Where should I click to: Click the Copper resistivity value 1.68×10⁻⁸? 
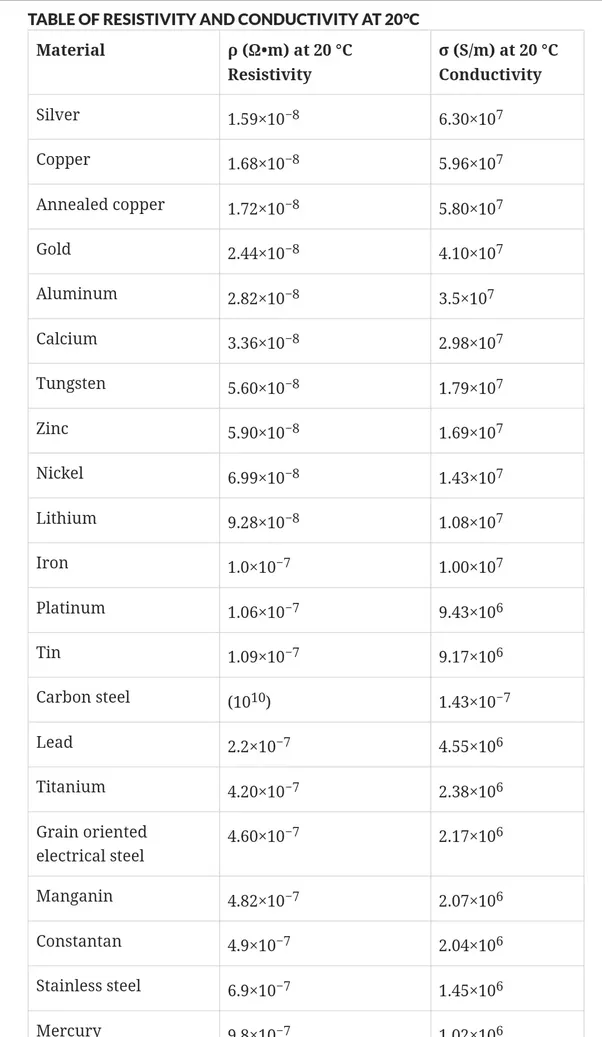(x=263, y=163)
